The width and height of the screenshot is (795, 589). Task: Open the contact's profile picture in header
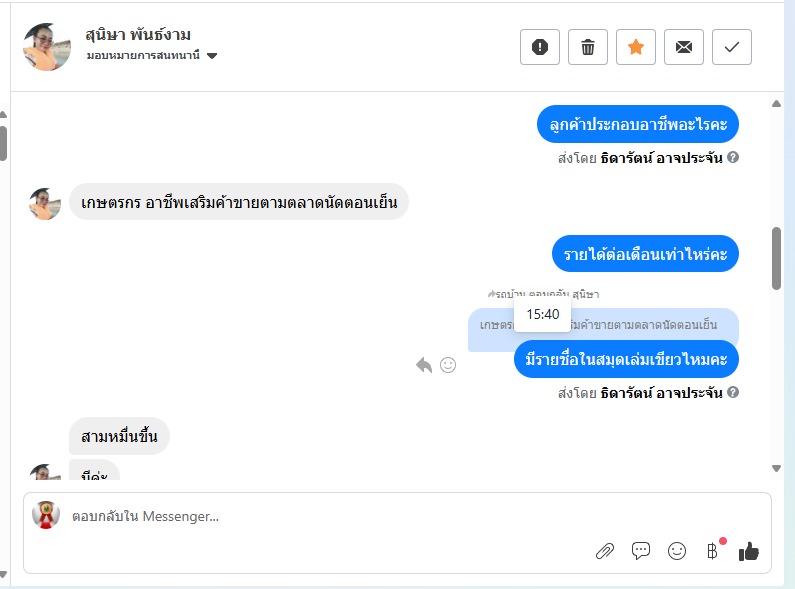pos(47,47)
